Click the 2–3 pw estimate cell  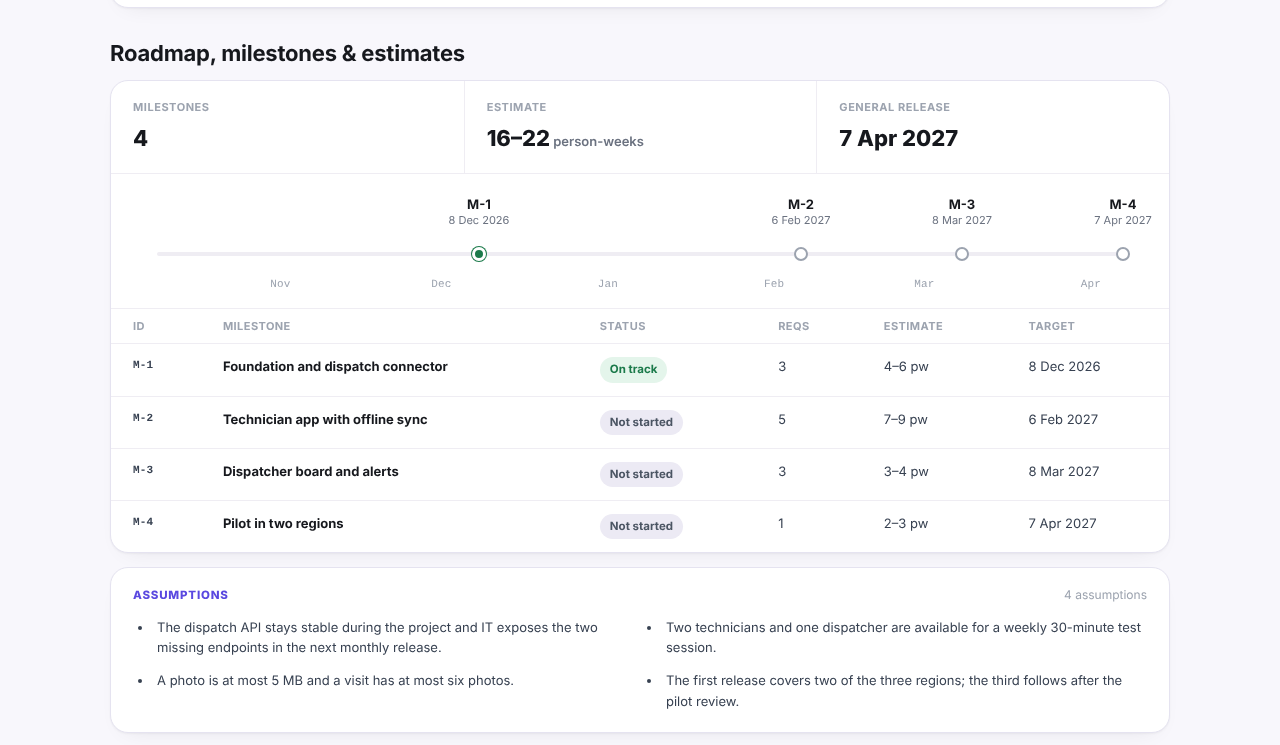pos(906,524)
